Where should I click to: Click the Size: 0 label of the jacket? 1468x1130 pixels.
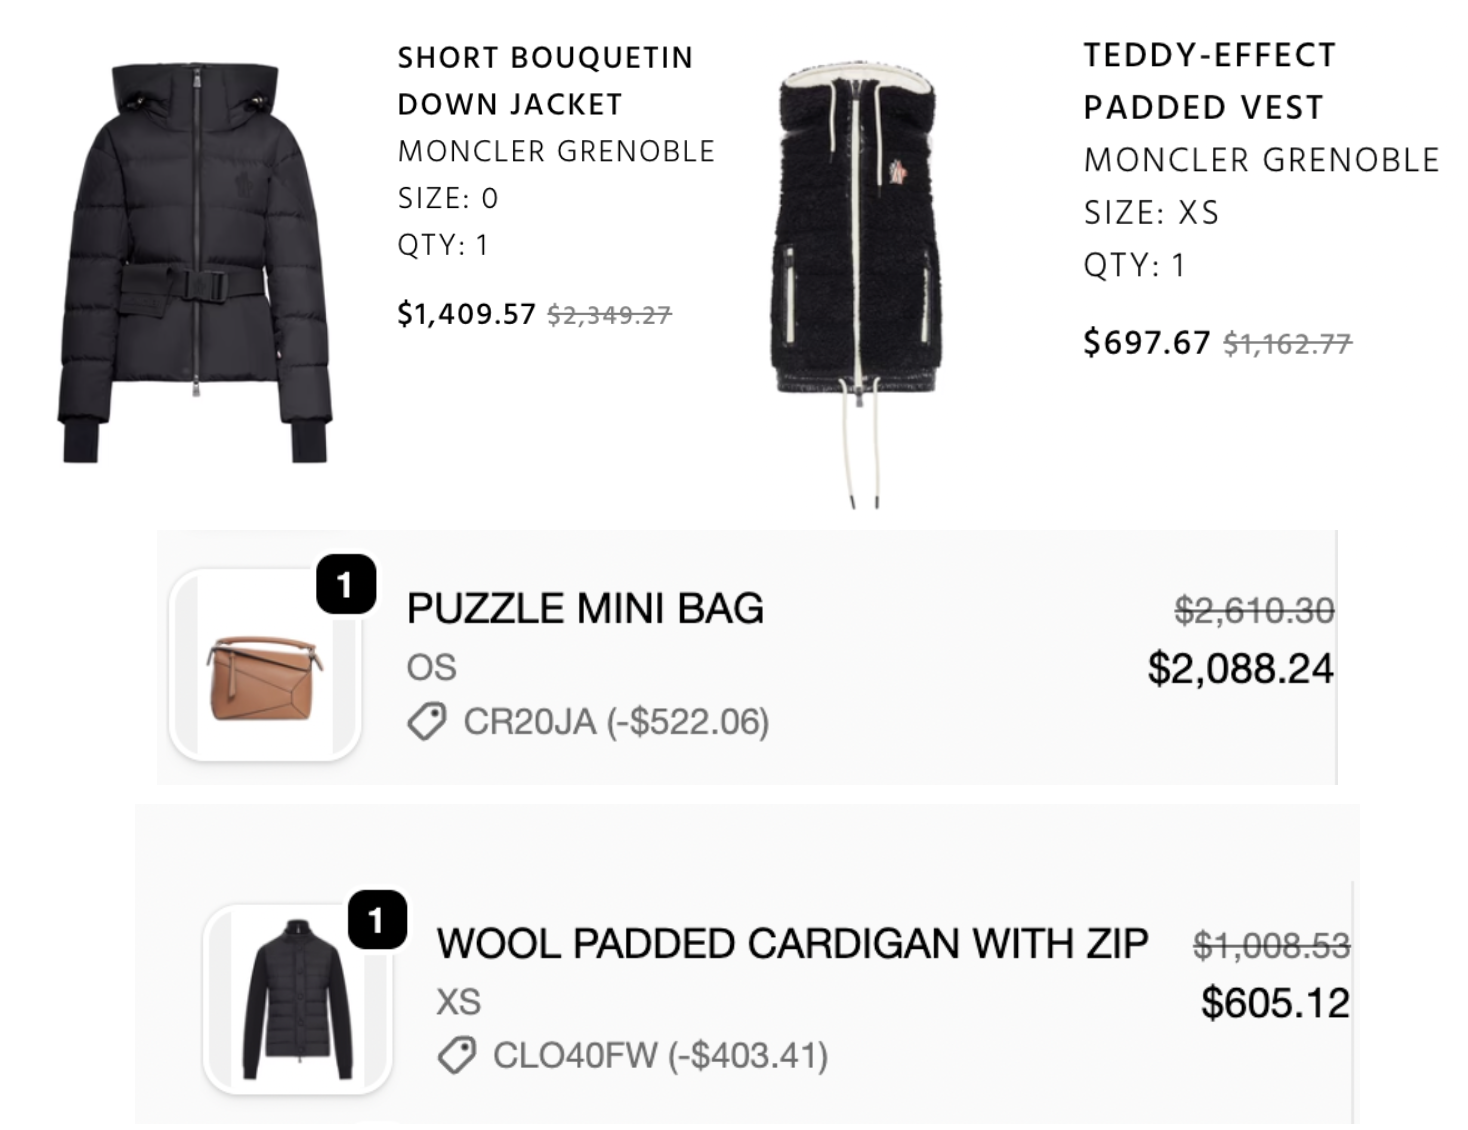coord(448,198)
